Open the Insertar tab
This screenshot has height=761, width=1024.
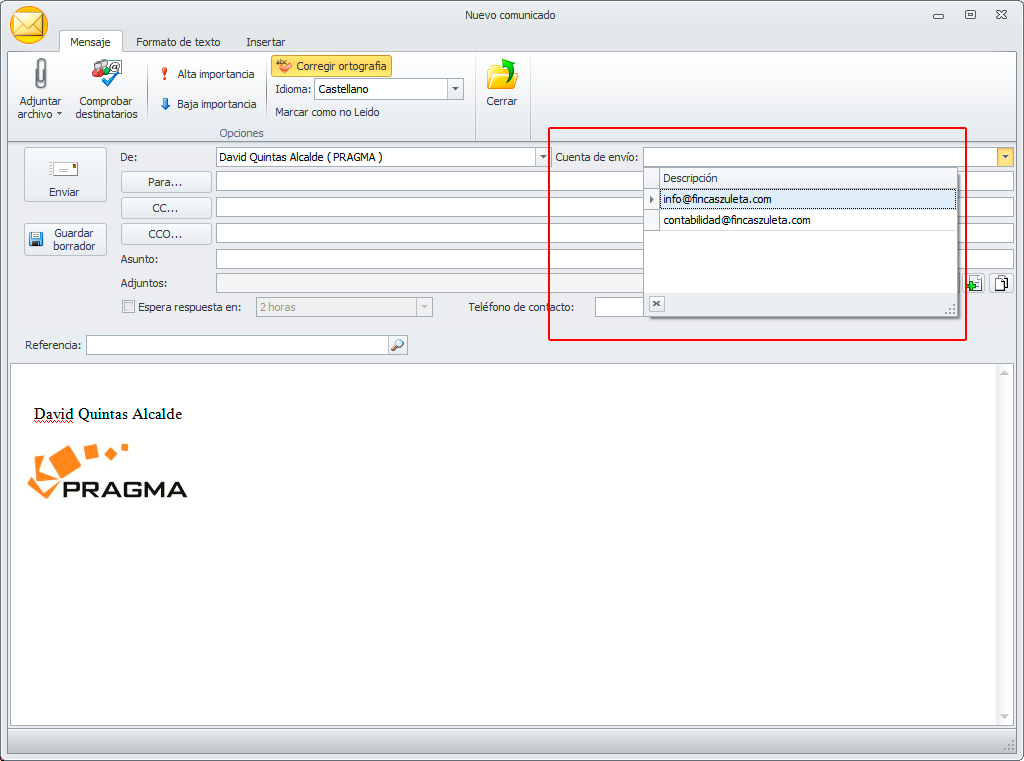[x=265, y=42]
